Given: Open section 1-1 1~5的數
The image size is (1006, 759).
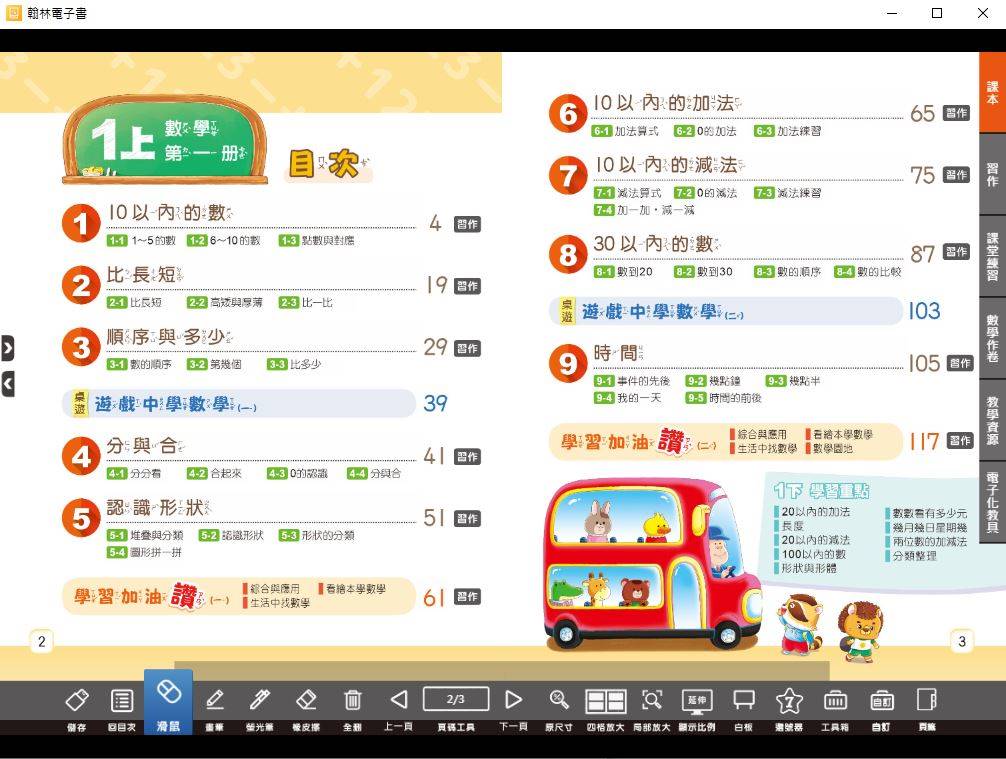Looking at the screenshot, I should [x=141, y=241].
